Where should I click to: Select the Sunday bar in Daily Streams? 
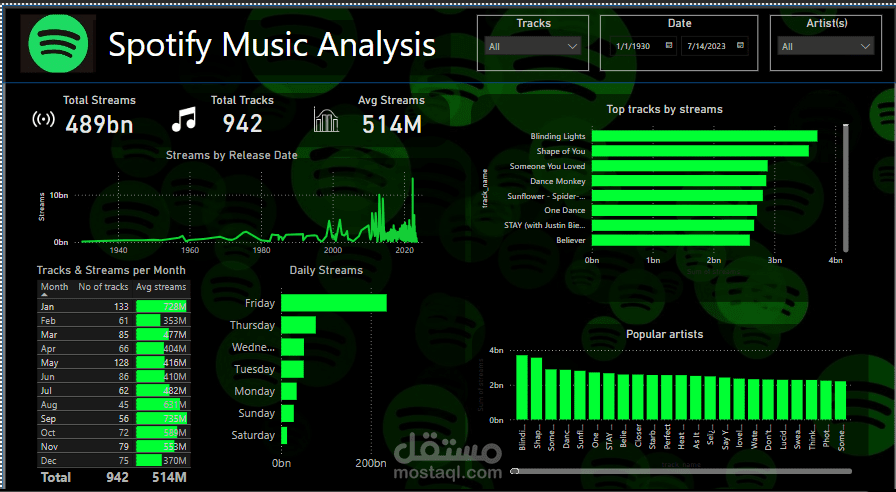(x=287, y=413)
